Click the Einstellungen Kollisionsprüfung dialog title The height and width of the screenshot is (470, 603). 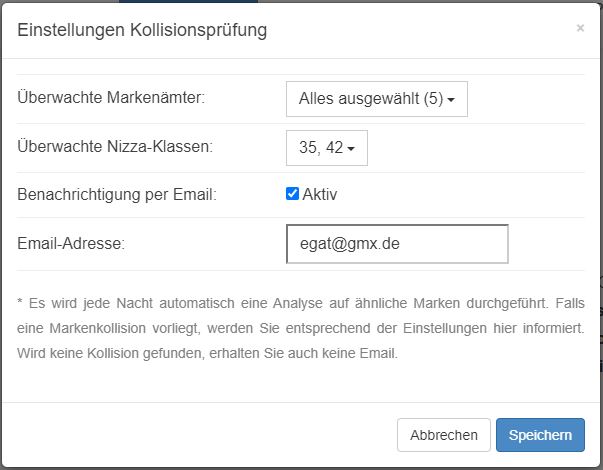142,30
